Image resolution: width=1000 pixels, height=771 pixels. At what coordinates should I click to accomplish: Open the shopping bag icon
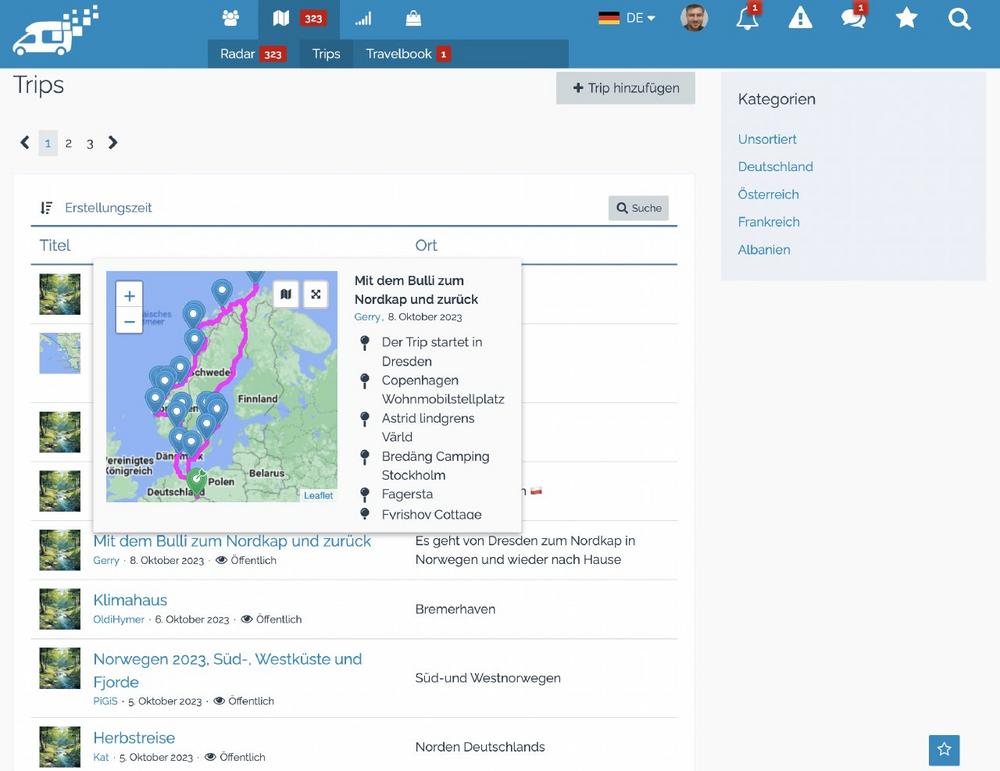coord(413,18)
